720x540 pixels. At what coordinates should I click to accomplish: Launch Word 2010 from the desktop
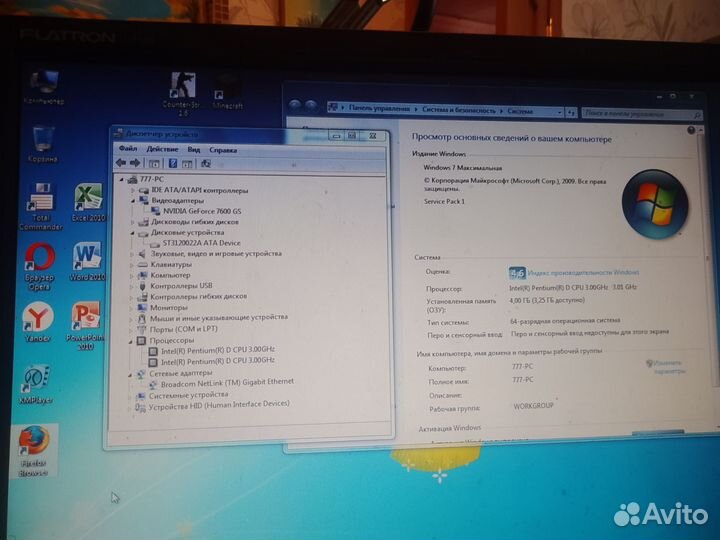click(x=87, y=258)
